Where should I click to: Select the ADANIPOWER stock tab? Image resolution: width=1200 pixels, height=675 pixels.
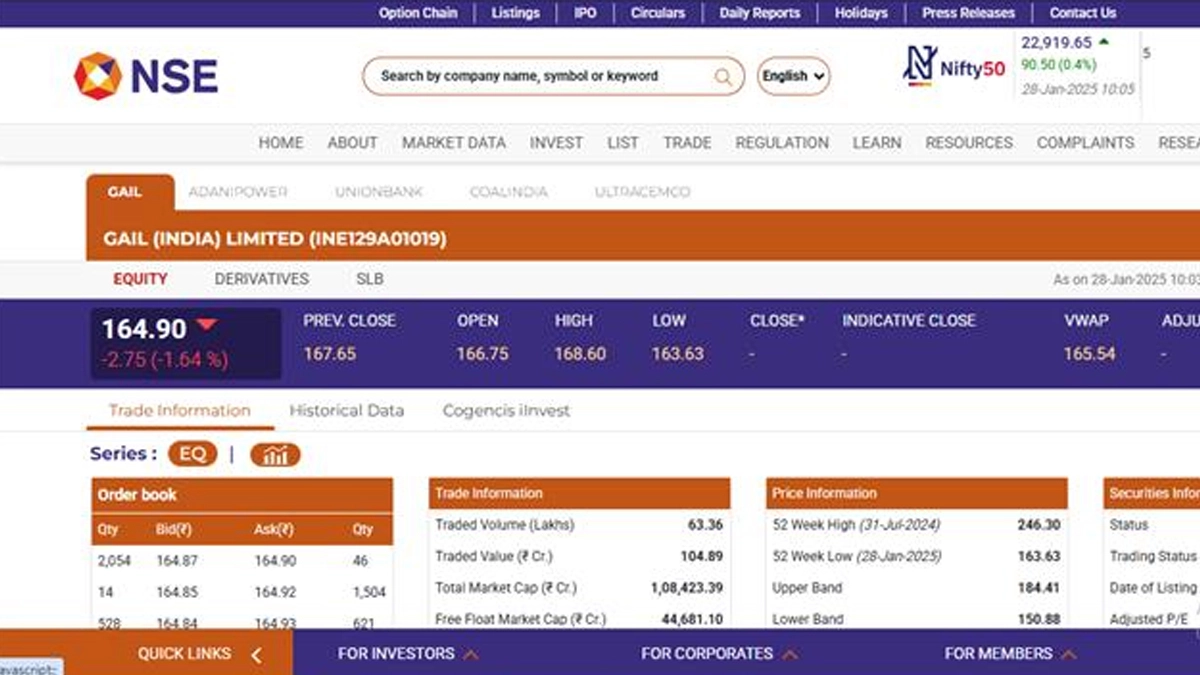point(238,192)
